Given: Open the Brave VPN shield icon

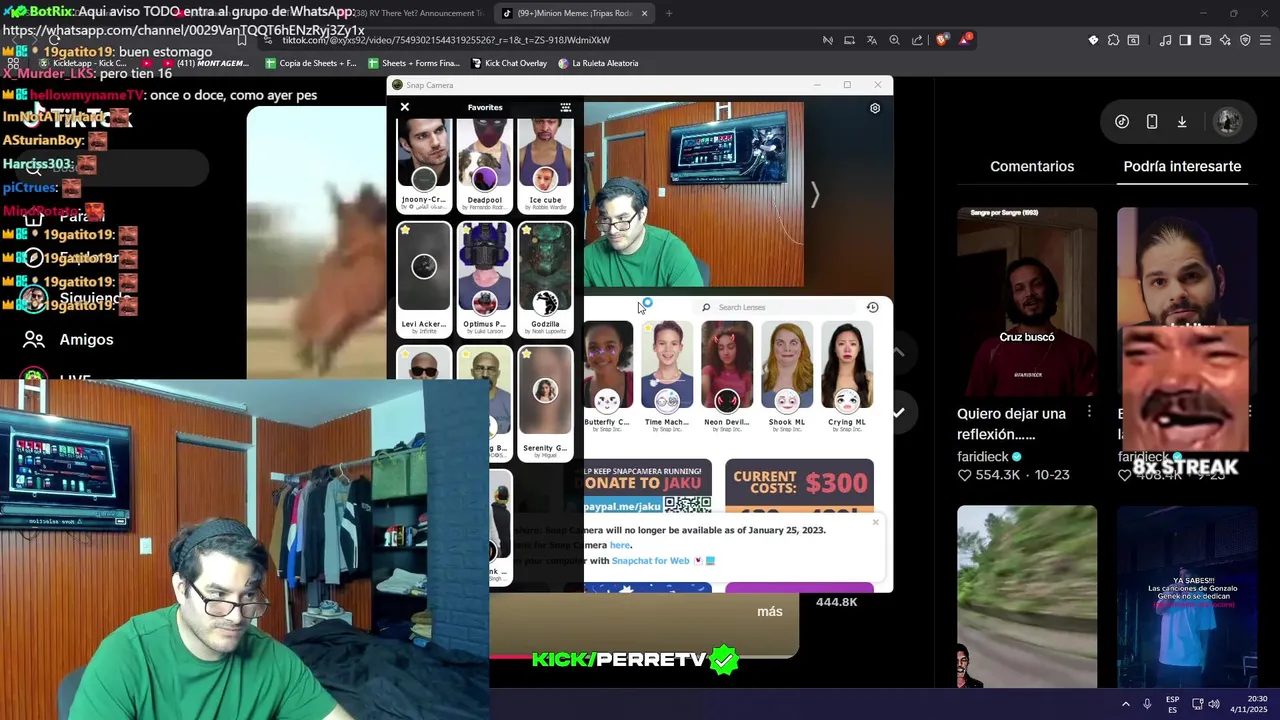Looking at the screenshot, I should click(1245, 40).
